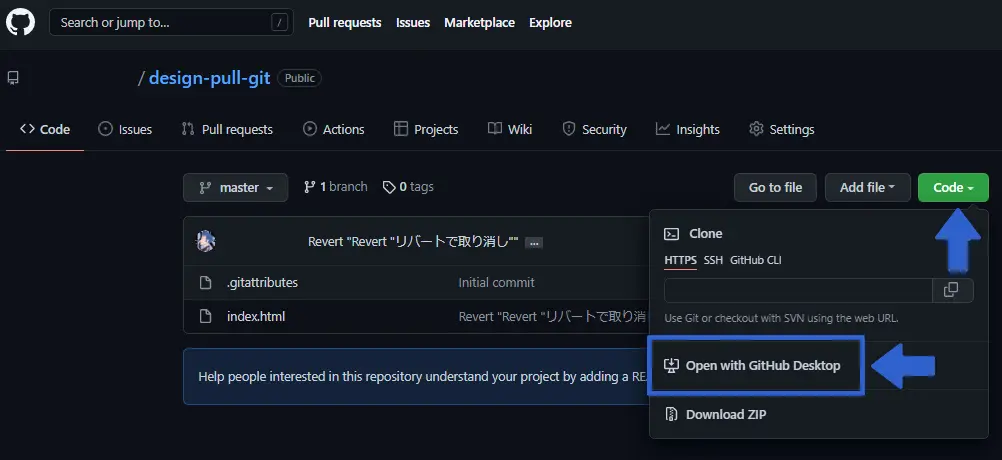
Task: Toggle the green Code dropdown button
Action: (953, 187)
